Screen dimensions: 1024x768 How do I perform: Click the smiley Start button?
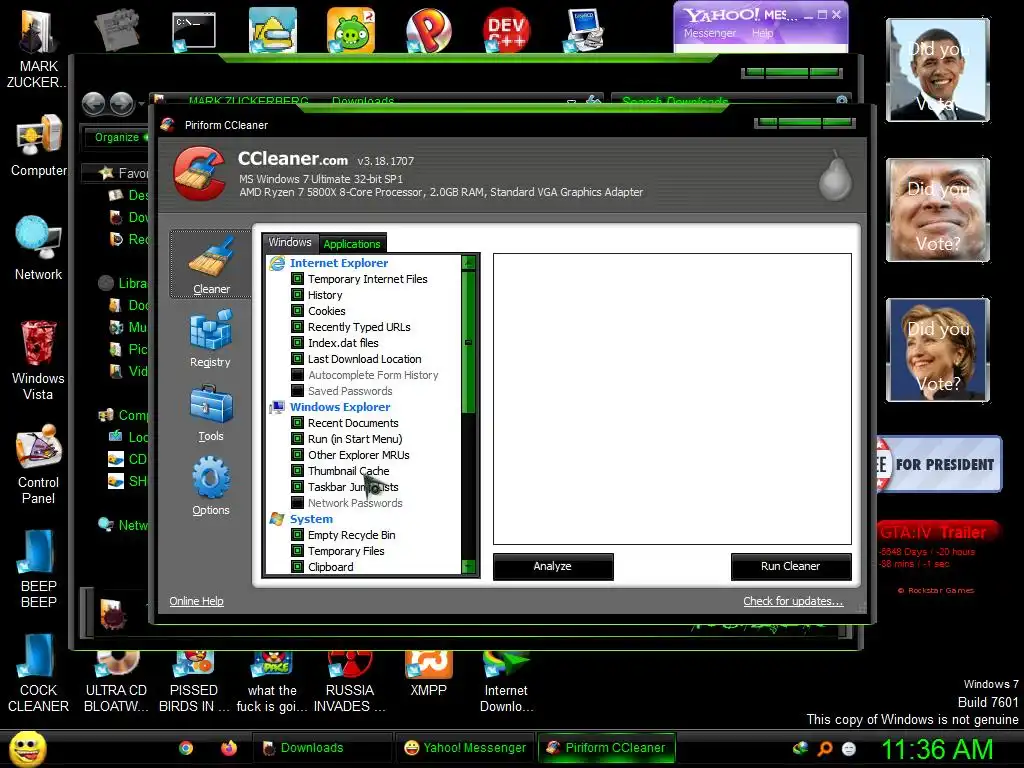click(x=27, y=748)
